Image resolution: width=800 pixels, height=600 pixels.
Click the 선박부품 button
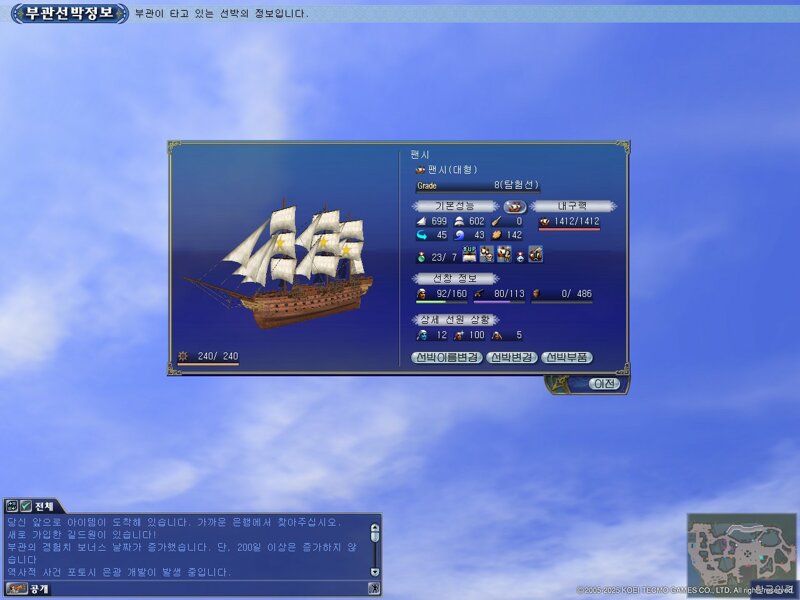pyautogui.click(x=567, y=358)
